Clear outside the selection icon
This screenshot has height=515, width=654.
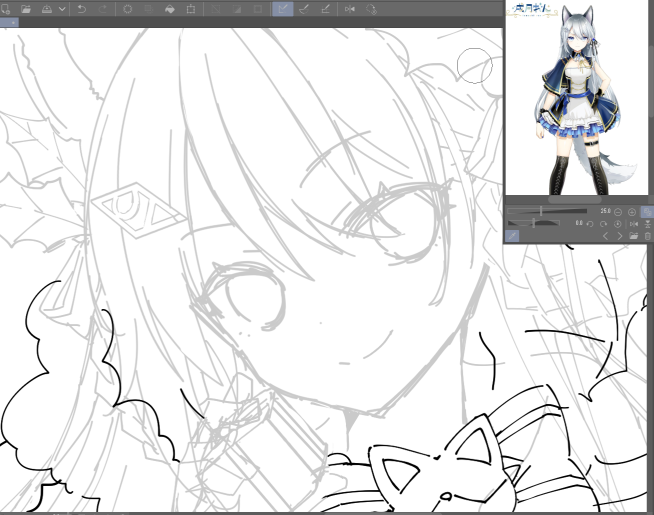click(x=148, y=9)
